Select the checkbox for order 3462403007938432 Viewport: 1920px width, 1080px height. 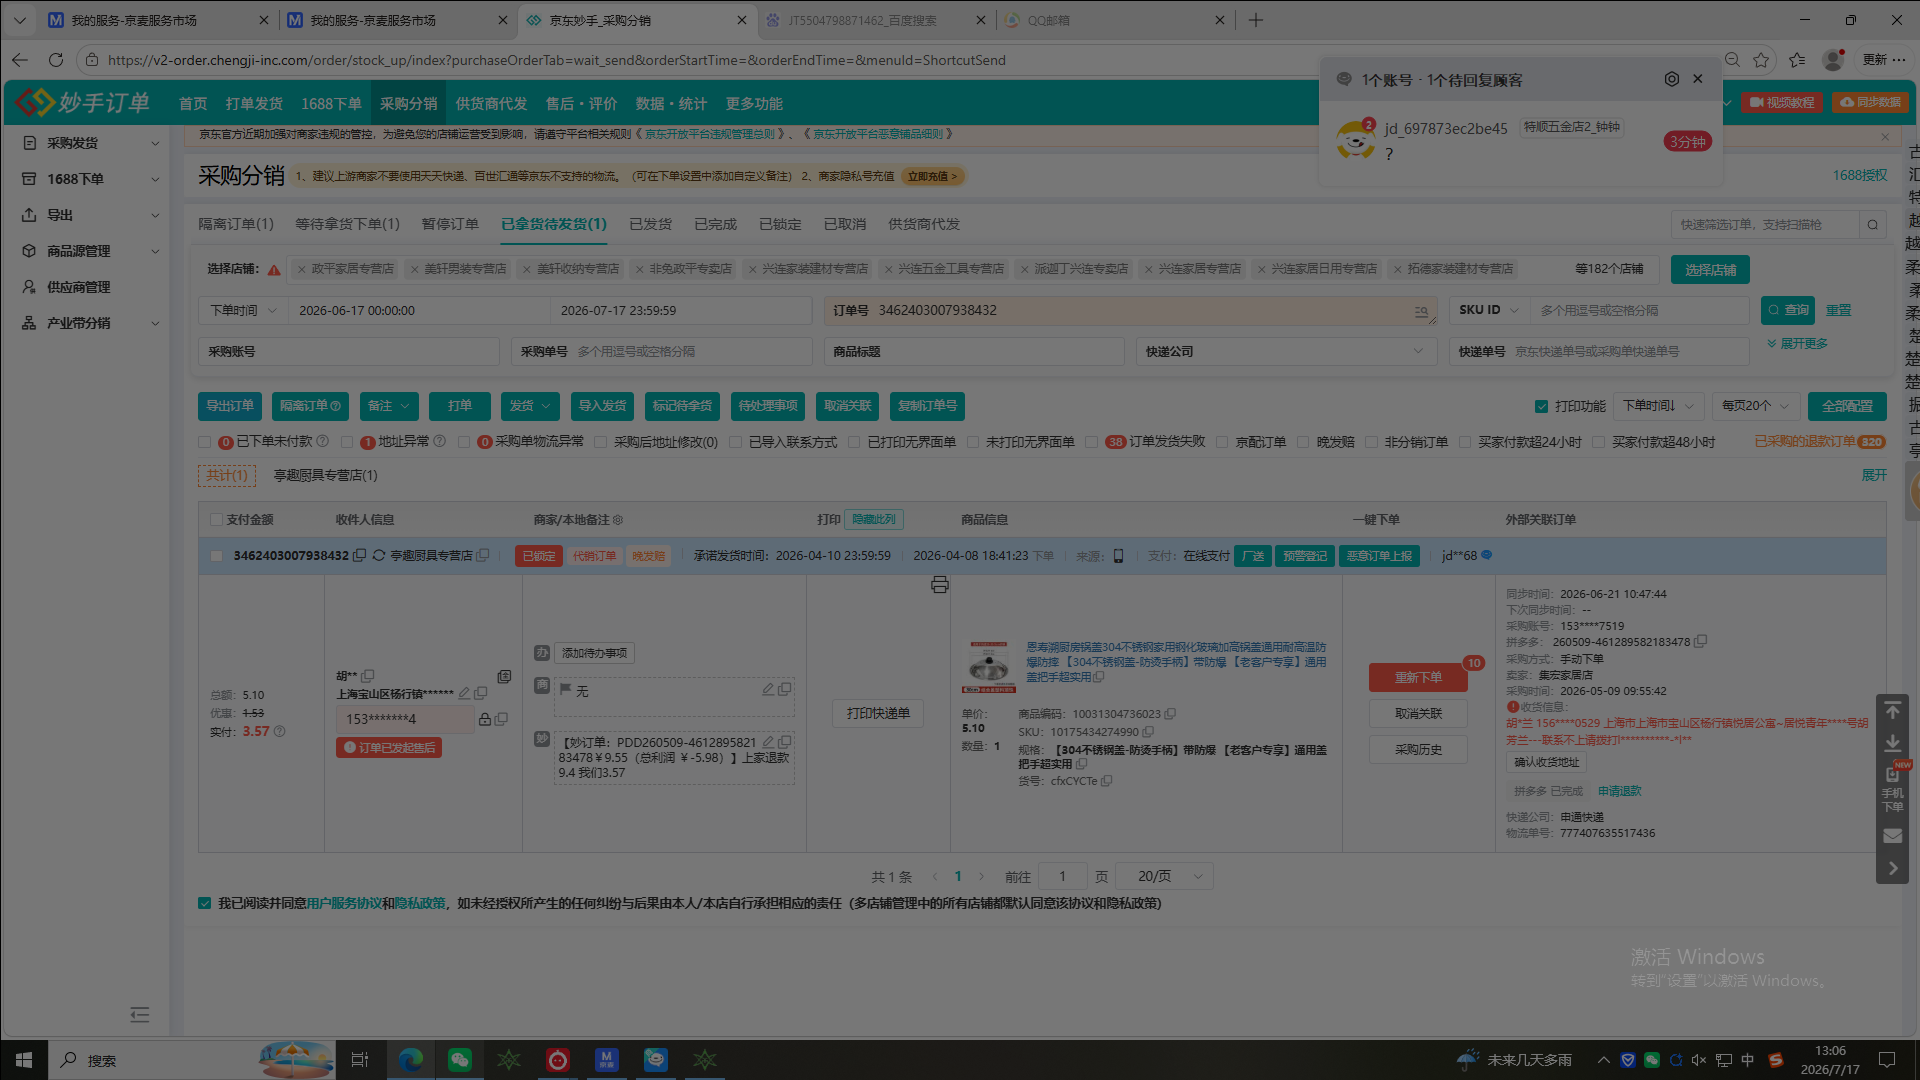pyautogui.click(x=217, y=556)
